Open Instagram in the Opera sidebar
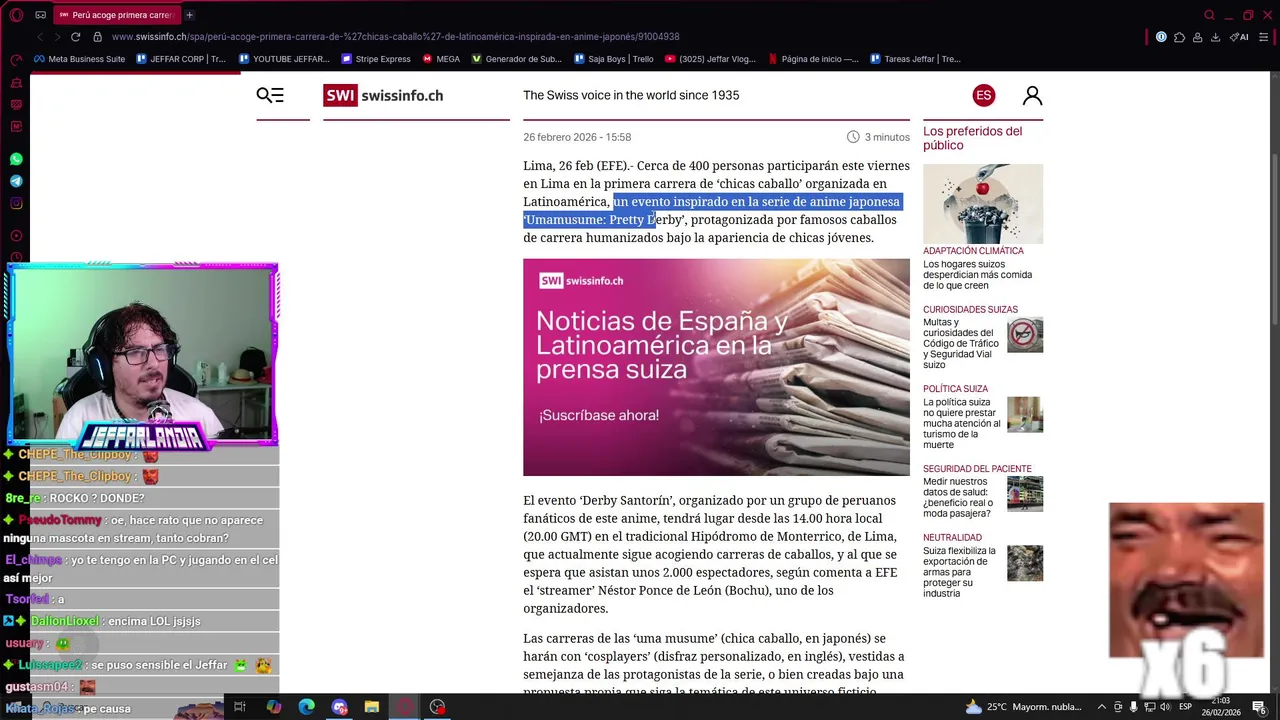The image size is (1280, 720). (16, 203)
